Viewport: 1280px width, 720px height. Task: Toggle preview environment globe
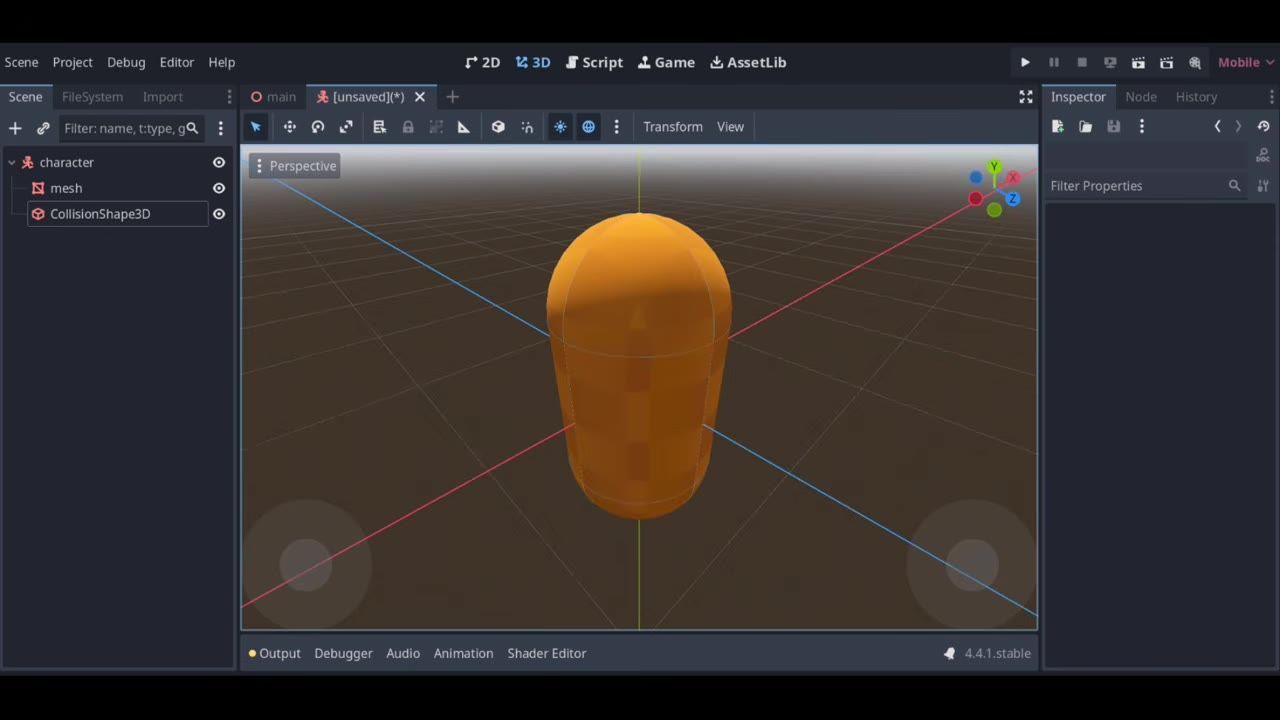[589, 127]
